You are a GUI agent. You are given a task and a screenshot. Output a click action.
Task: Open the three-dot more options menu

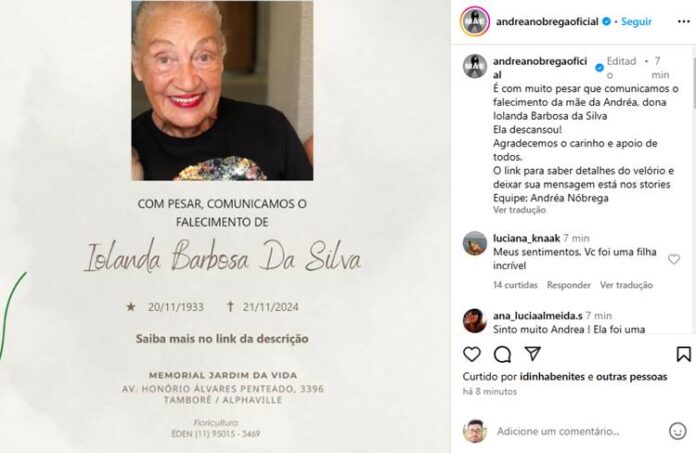(x=684, y=21)
